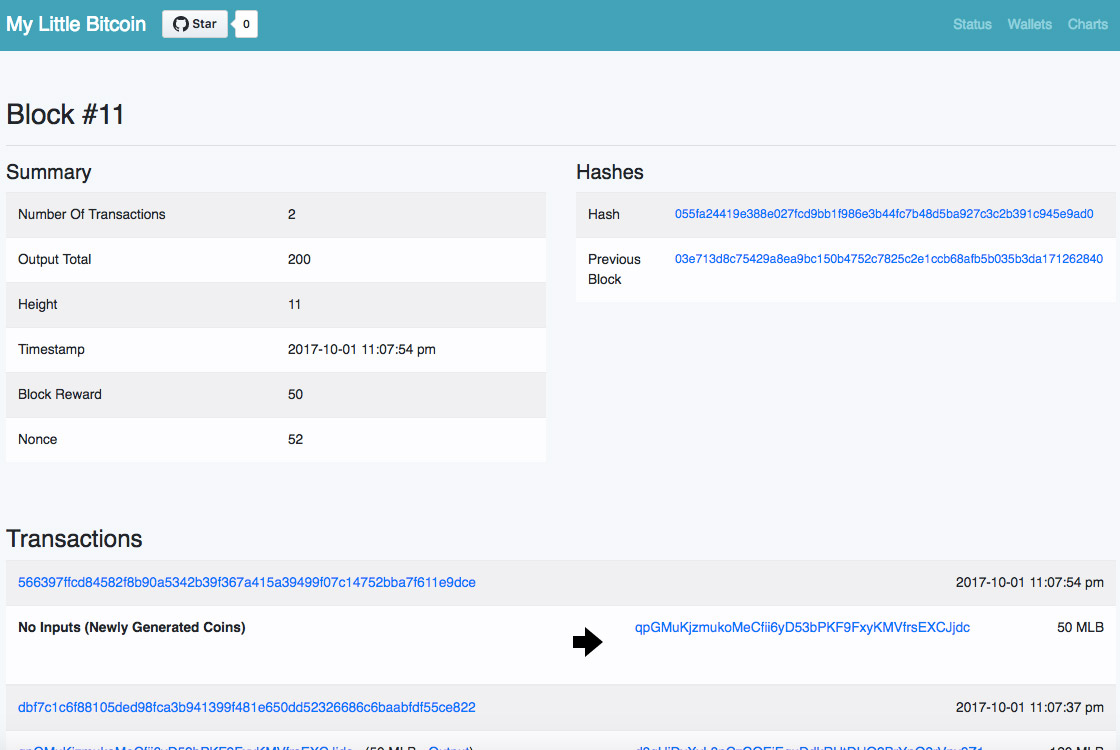Click the GitHub Star button

pos(195,24)
